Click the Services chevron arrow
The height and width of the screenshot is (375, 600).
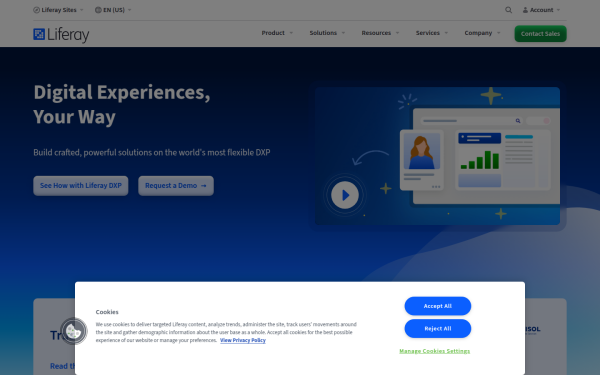click(446, 33)
